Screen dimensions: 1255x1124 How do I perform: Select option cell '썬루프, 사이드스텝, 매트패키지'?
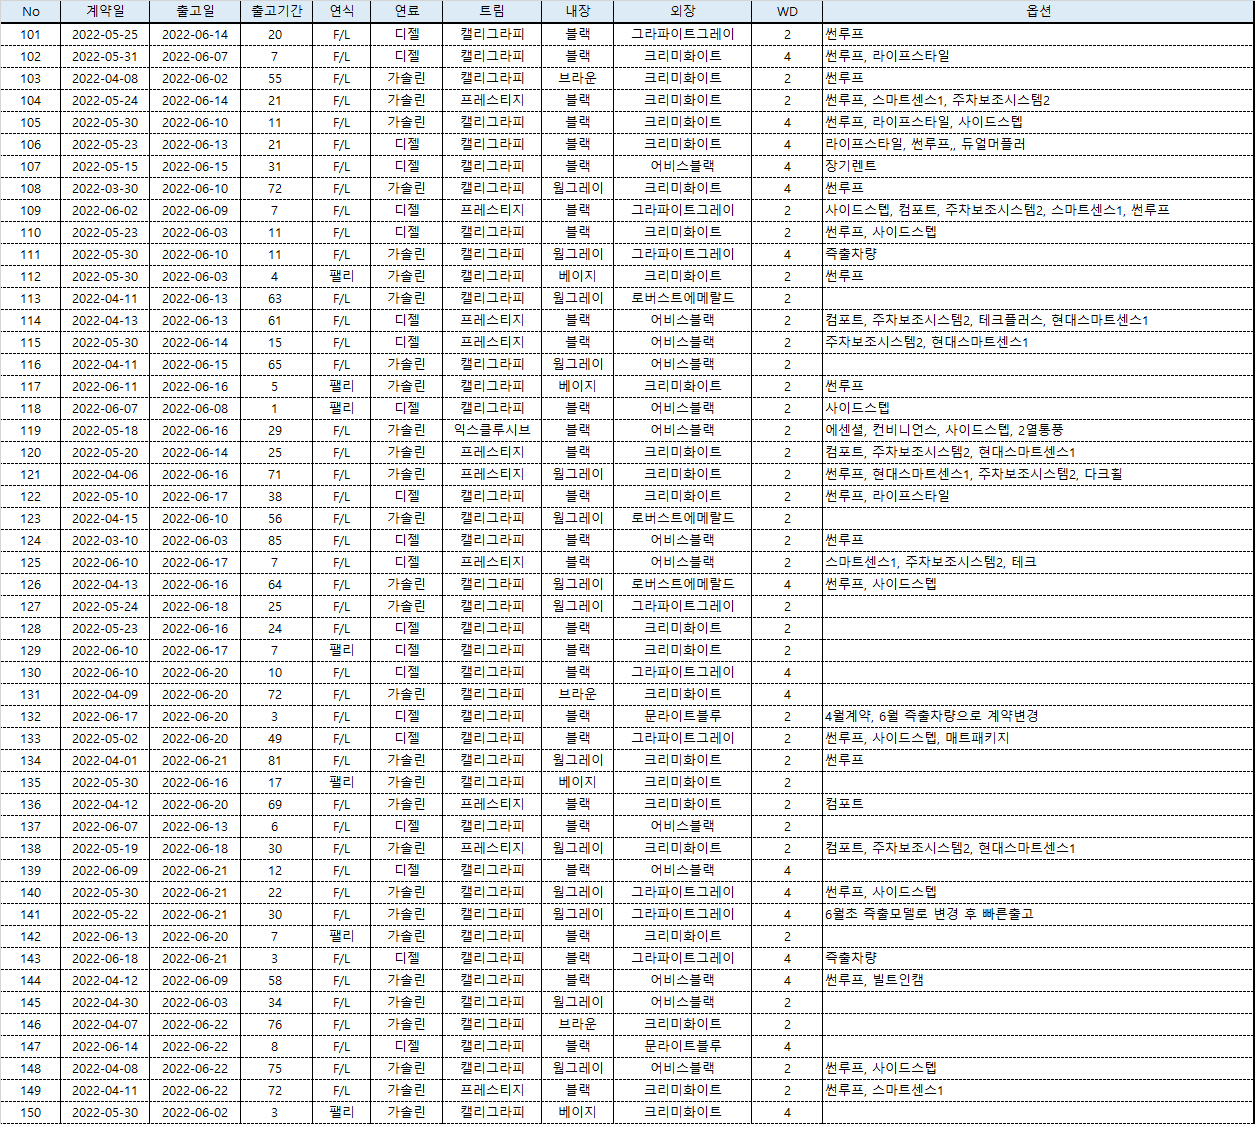coord(1038,738)
